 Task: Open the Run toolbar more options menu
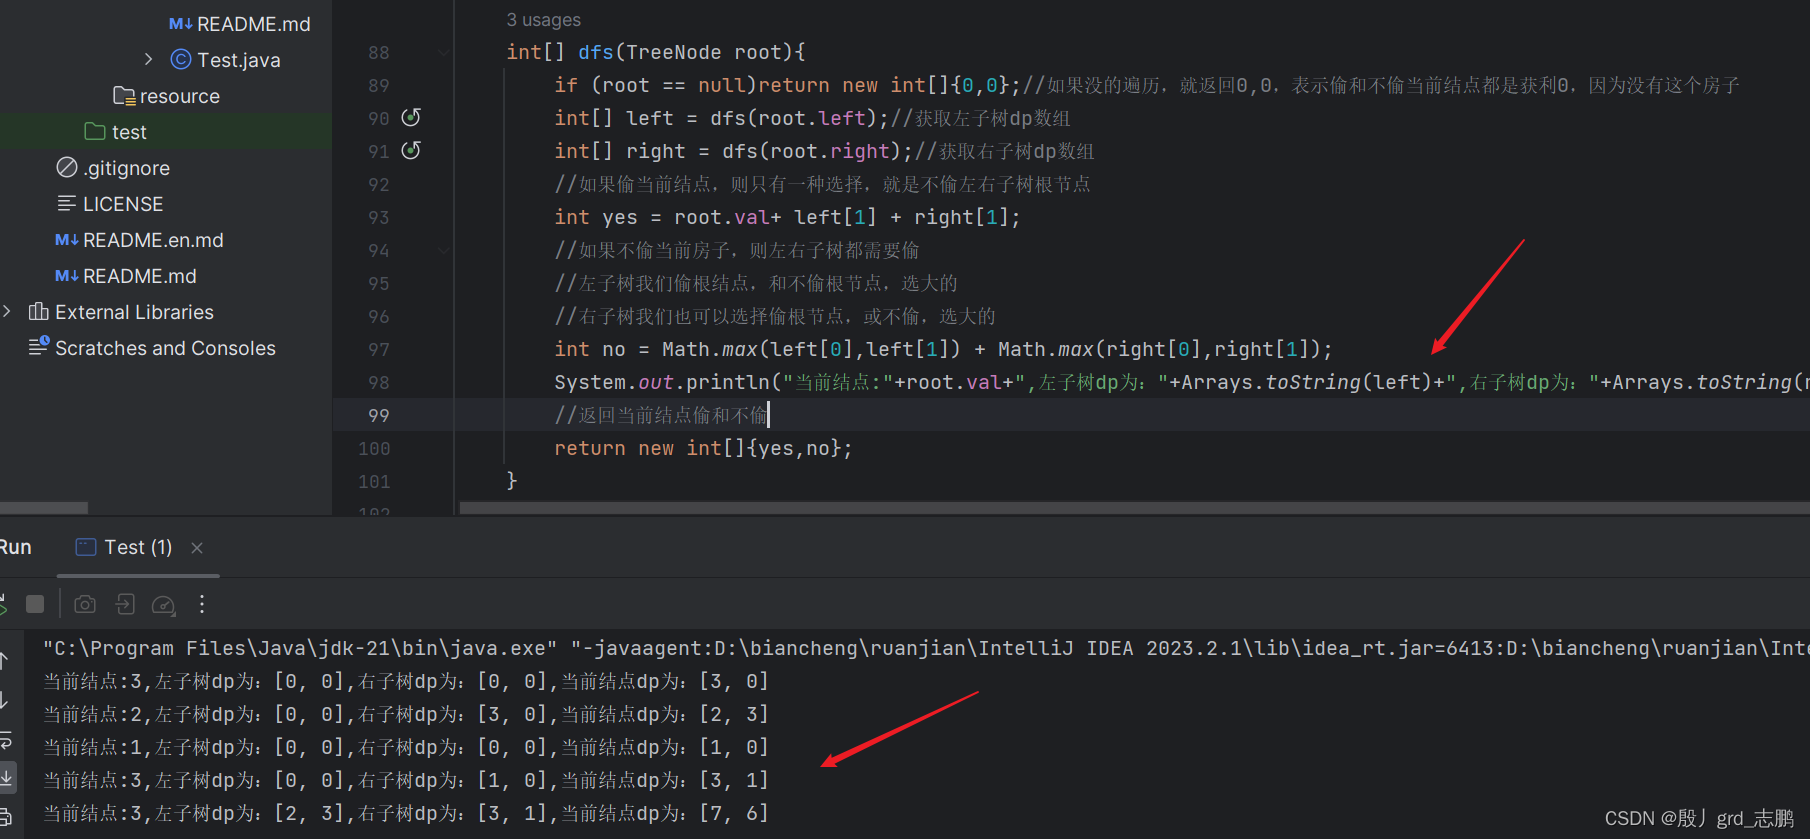coord(202,604)
